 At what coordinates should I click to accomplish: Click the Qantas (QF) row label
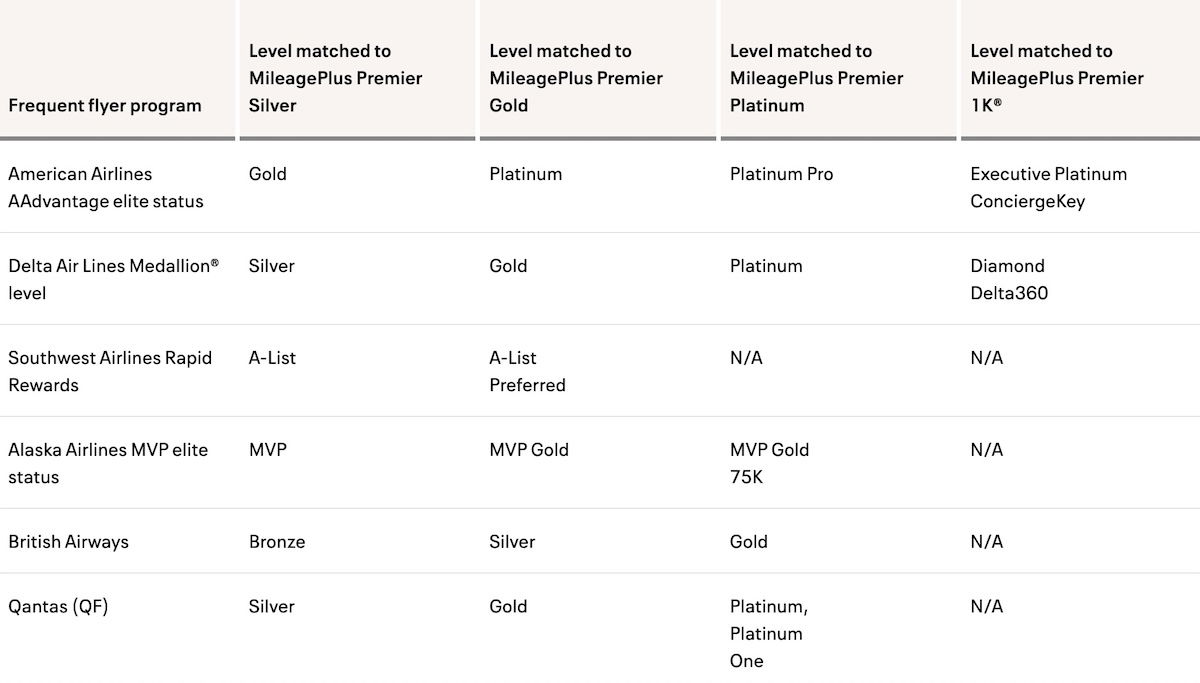click(x=58, y=606)
